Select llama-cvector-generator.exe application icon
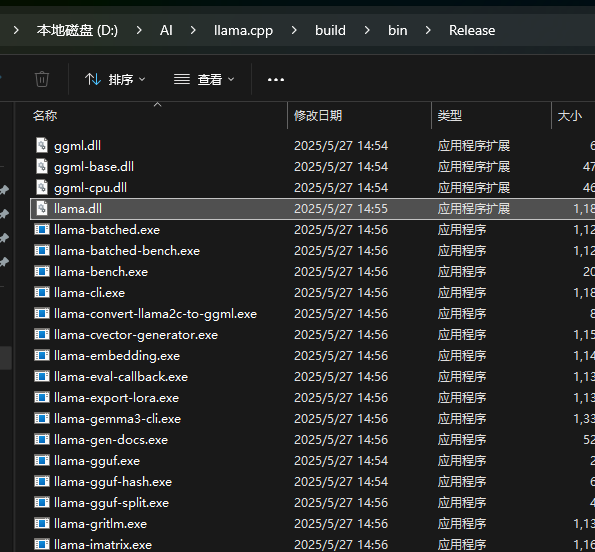The height and width of the screenshot is (552, 595). pyautogui.click(x=42, y=335)
